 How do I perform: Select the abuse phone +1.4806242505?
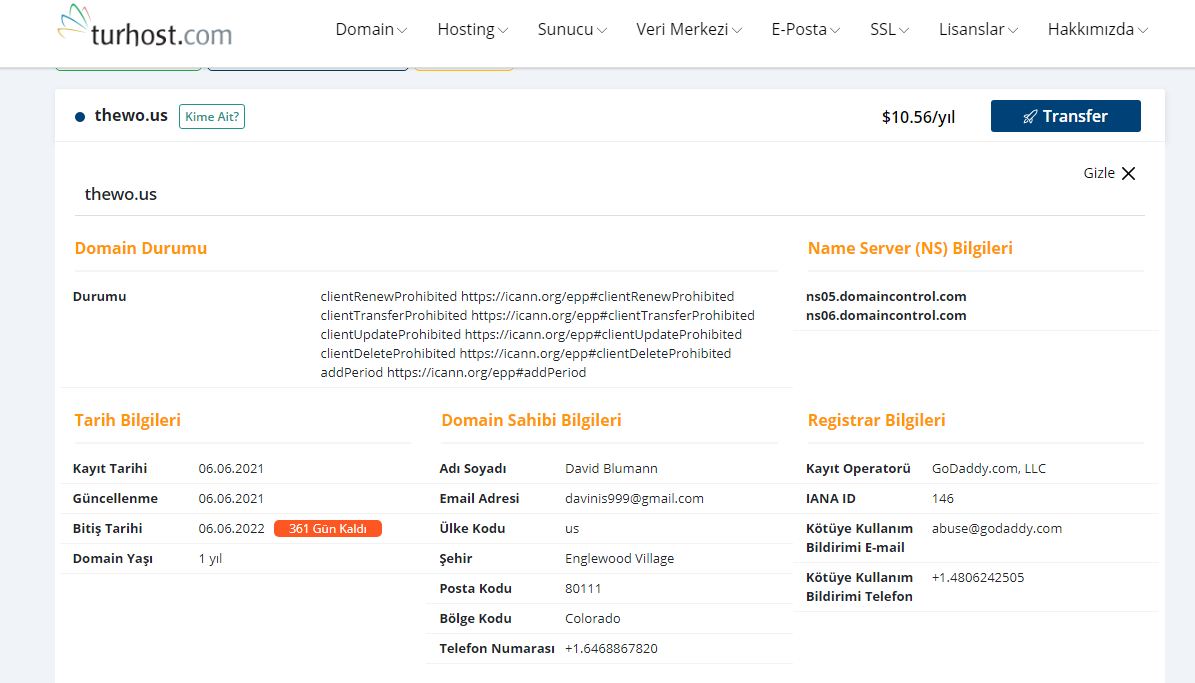[978, 578]
